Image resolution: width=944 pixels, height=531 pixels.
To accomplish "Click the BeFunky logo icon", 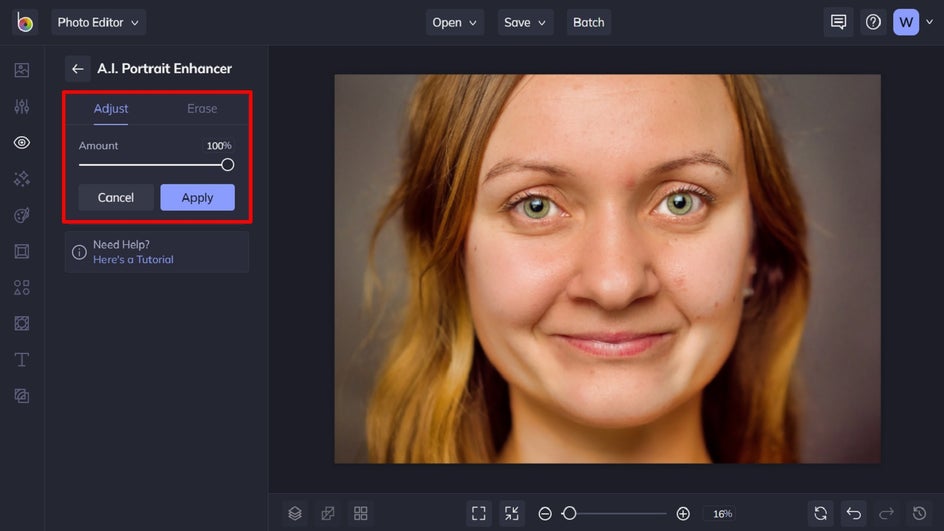I will 24,22.
